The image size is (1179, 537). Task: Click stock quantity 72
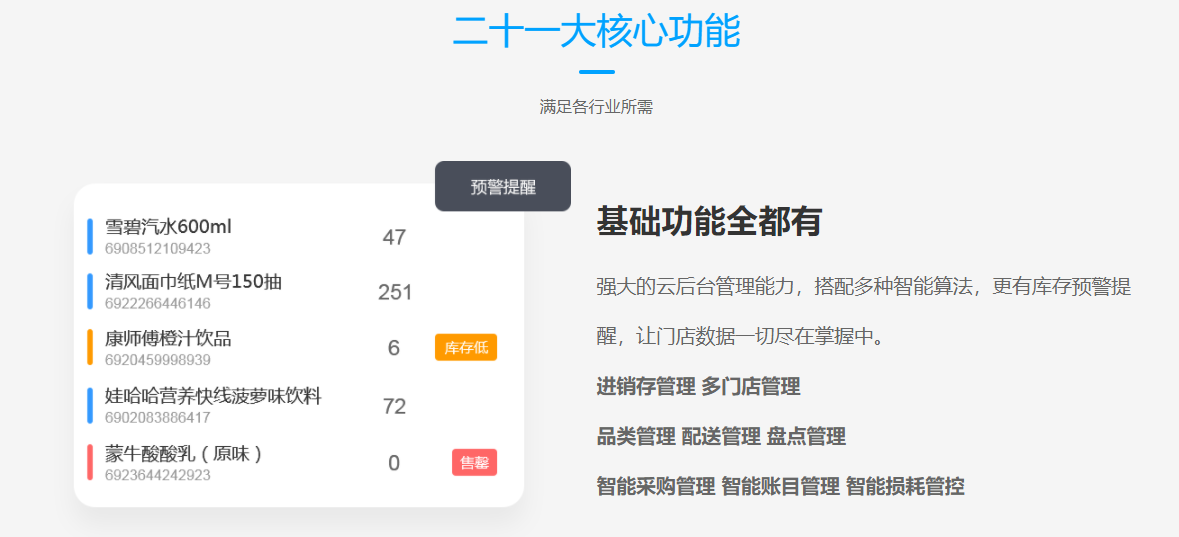pos(394,407)
